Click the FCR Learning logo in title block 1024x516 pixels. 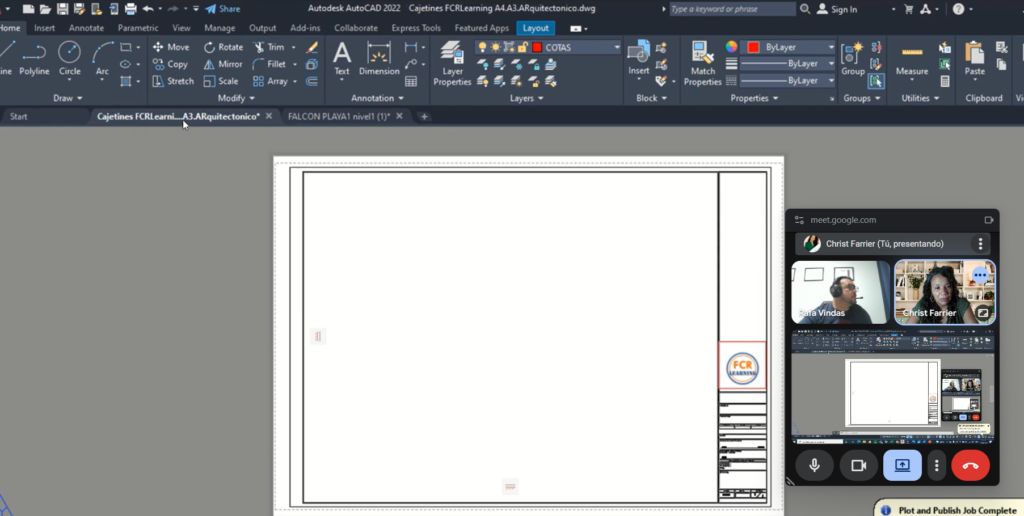tap(742, 366)
